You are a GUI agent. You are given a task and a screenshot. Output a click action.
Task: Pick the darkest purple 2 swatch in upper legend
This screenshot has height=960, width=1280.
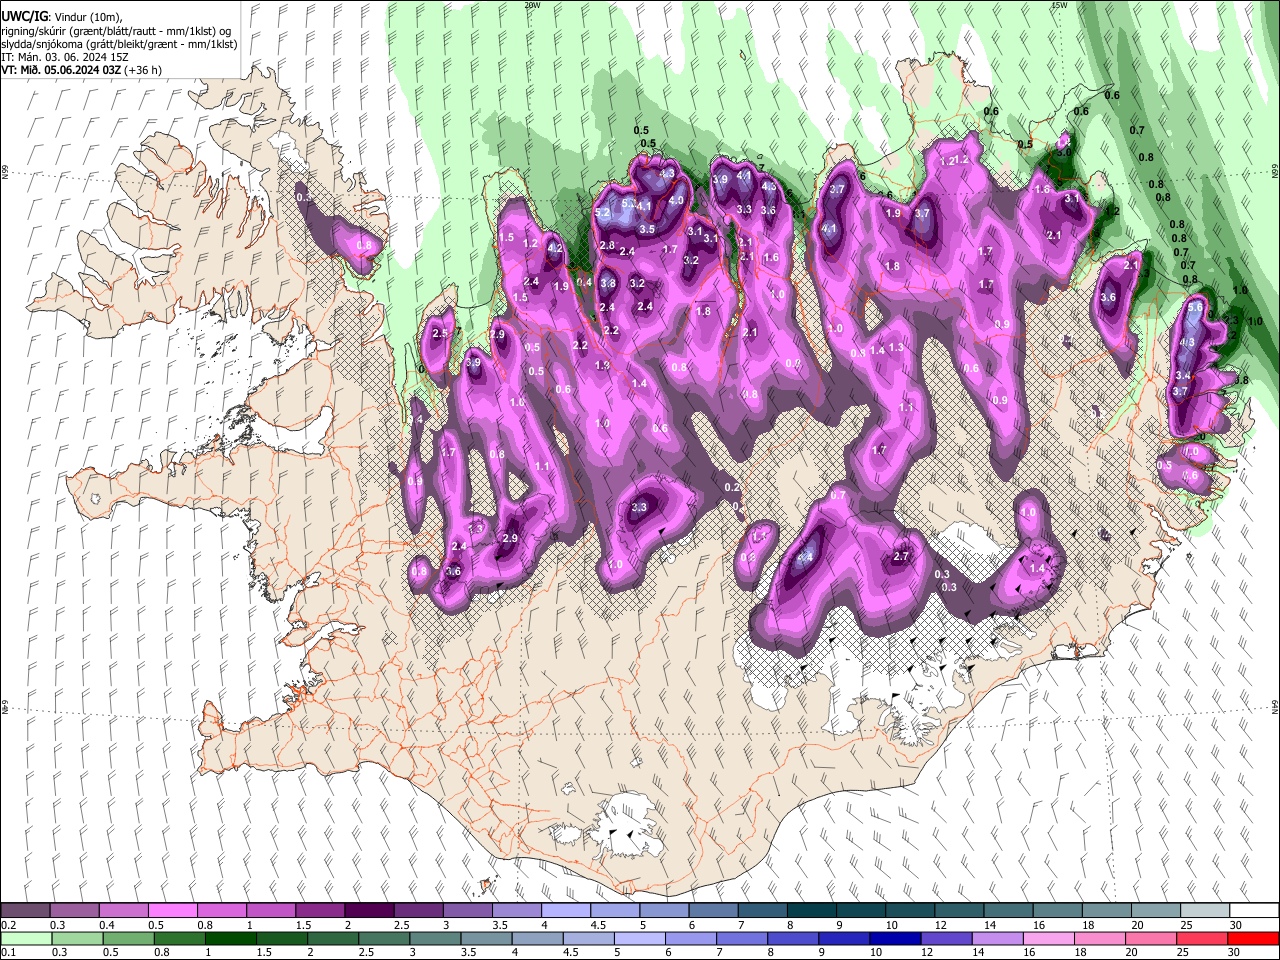point(369,911)
